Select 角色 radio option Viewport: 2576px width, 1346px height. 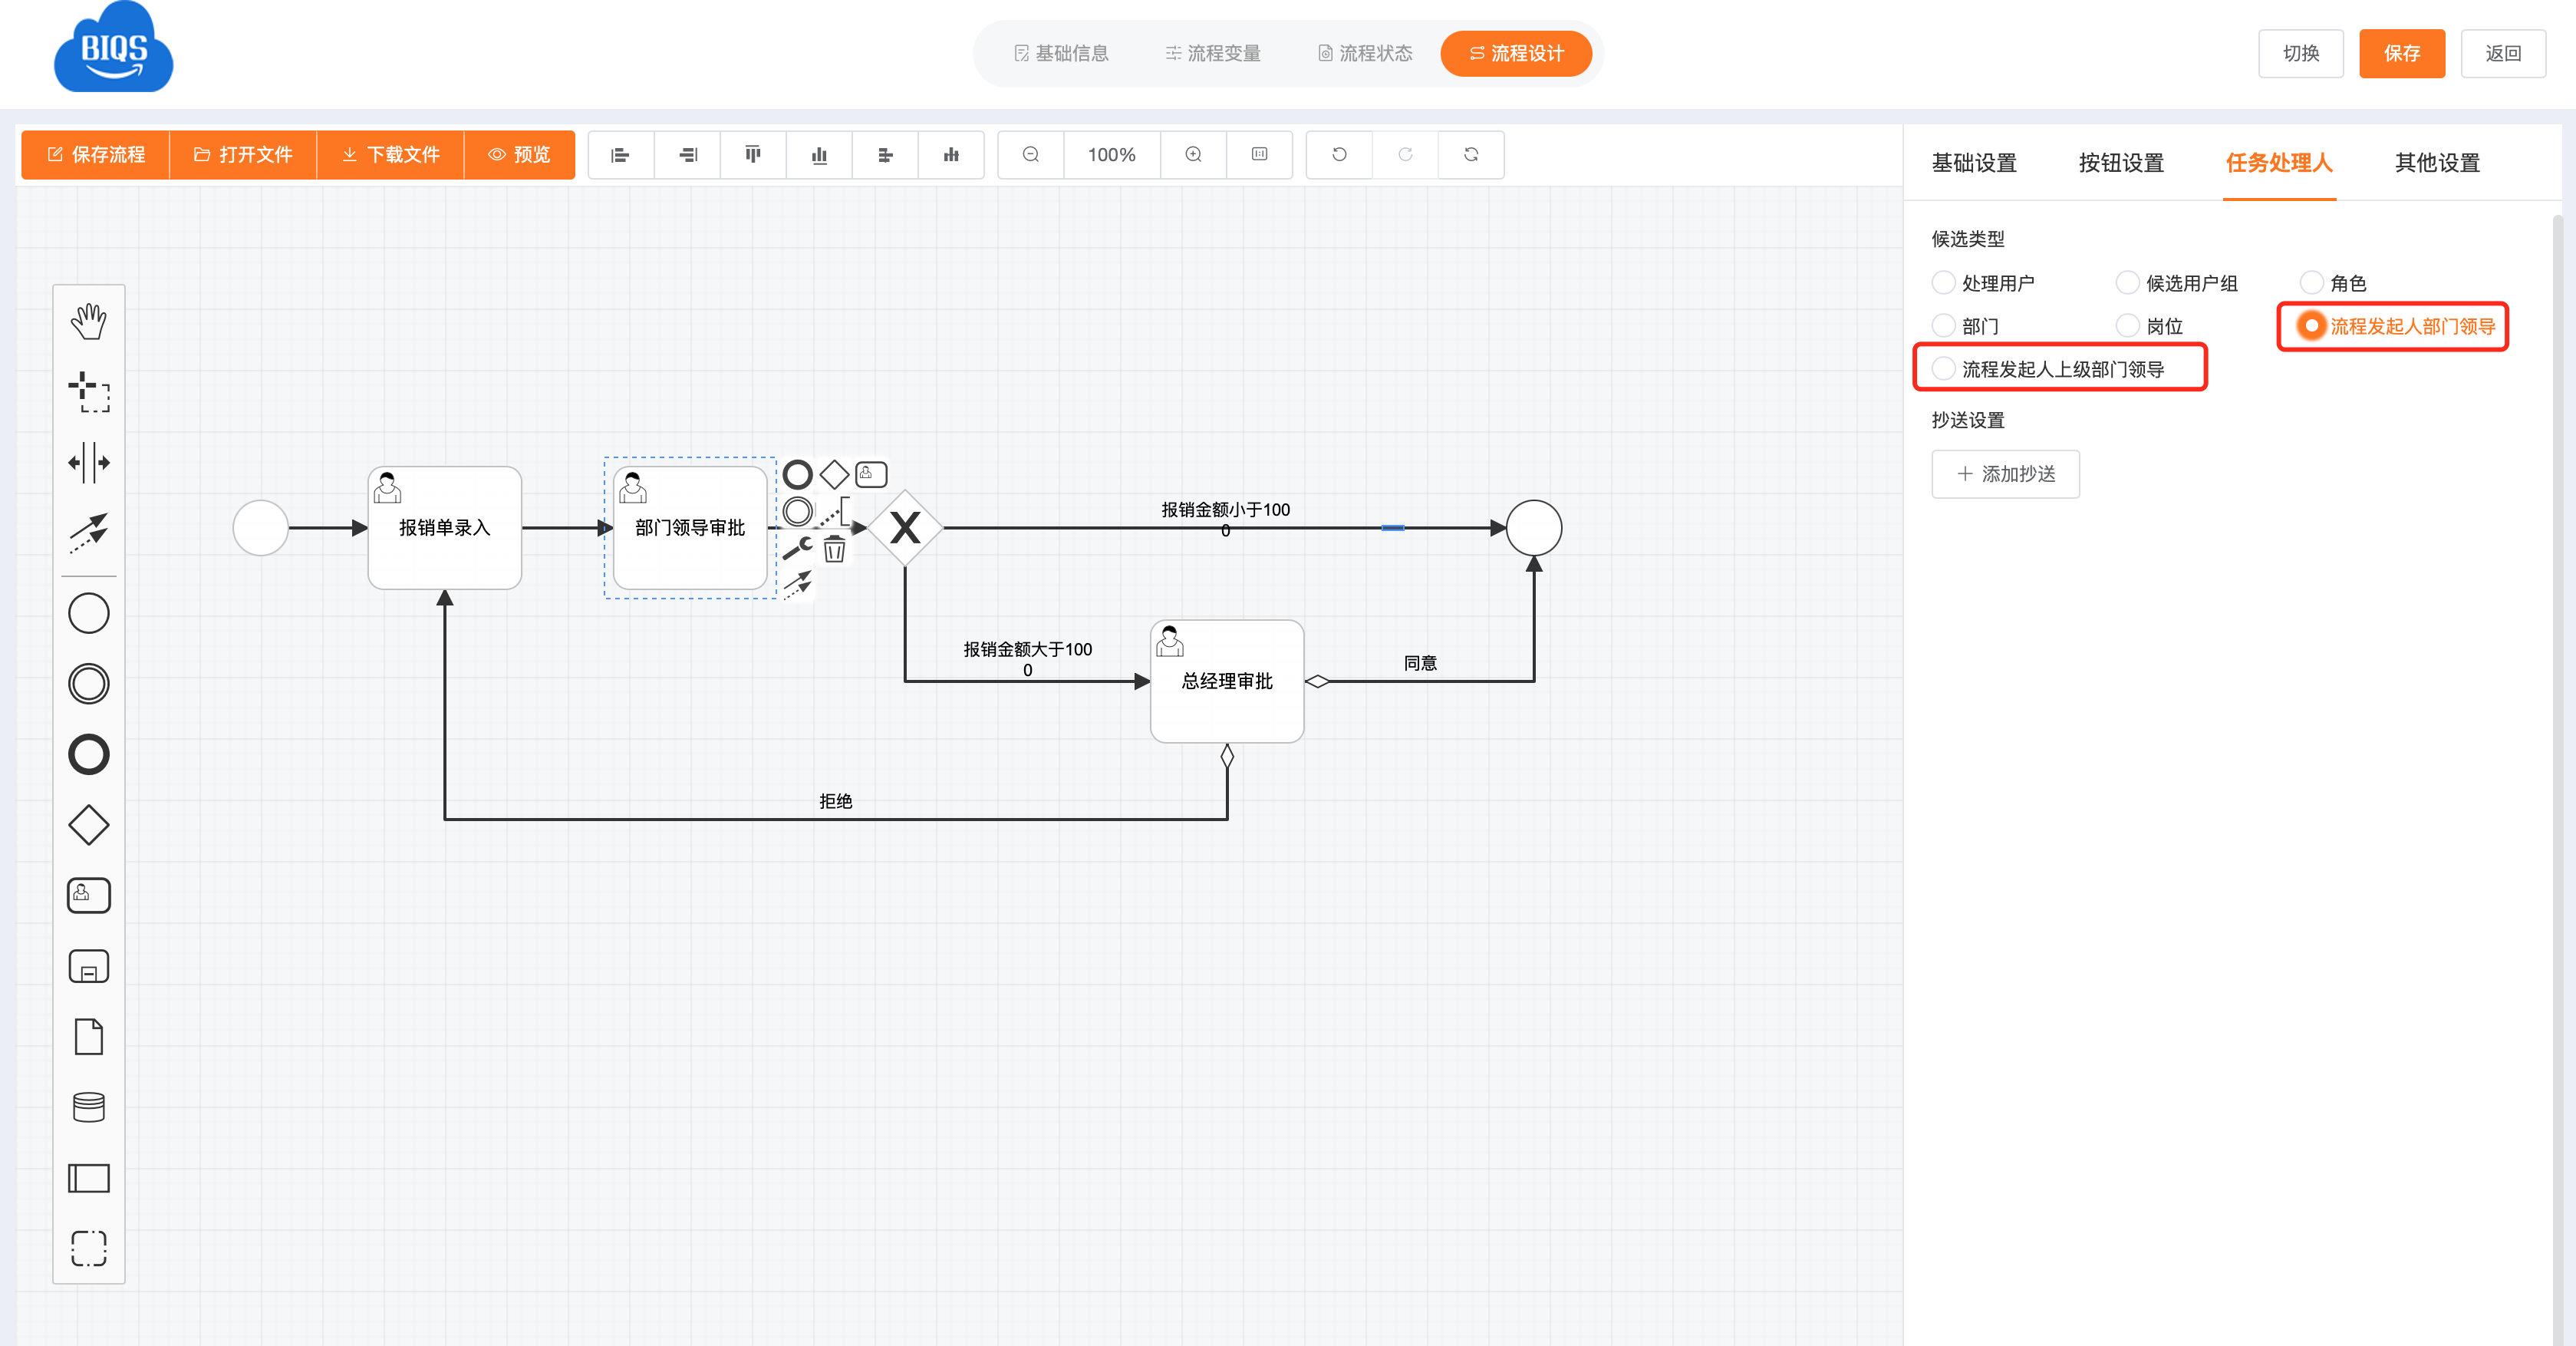2333,283
